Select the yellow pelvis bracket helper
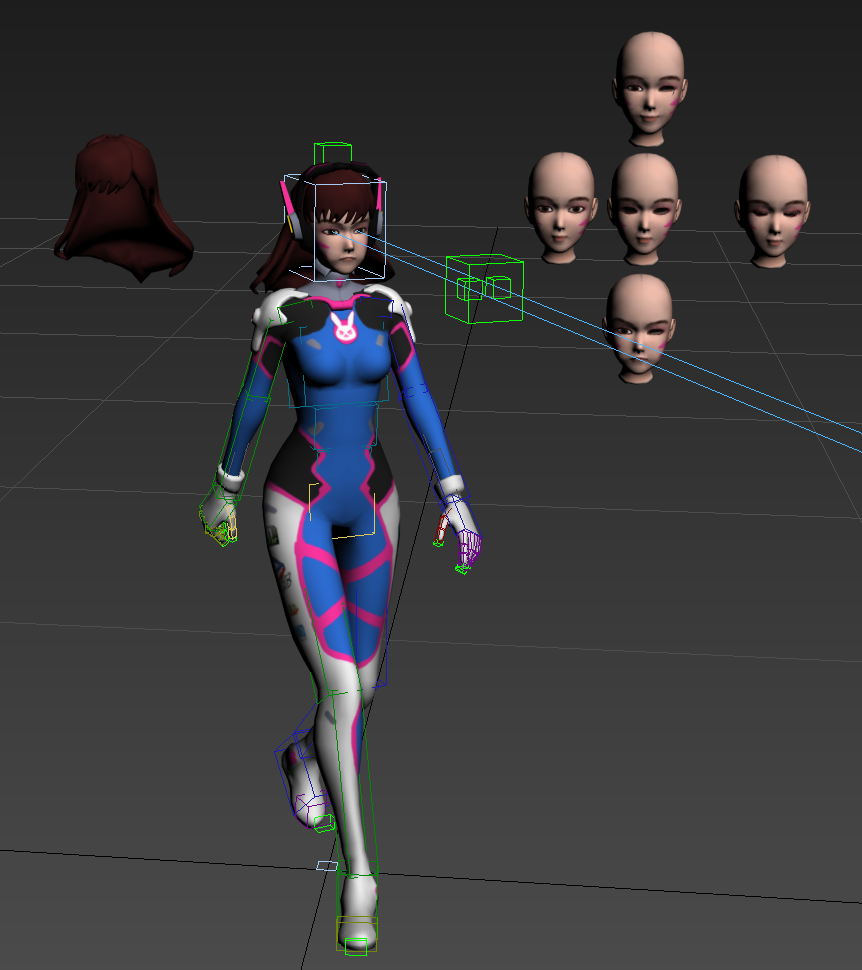 tap(342, 510)
